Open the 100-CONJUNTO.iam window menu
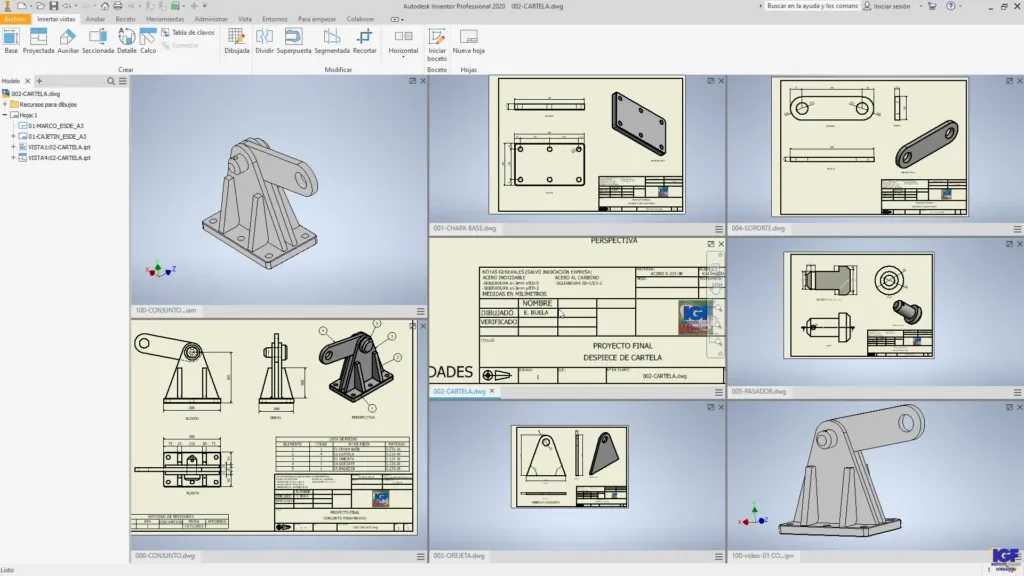 point(421,311)
